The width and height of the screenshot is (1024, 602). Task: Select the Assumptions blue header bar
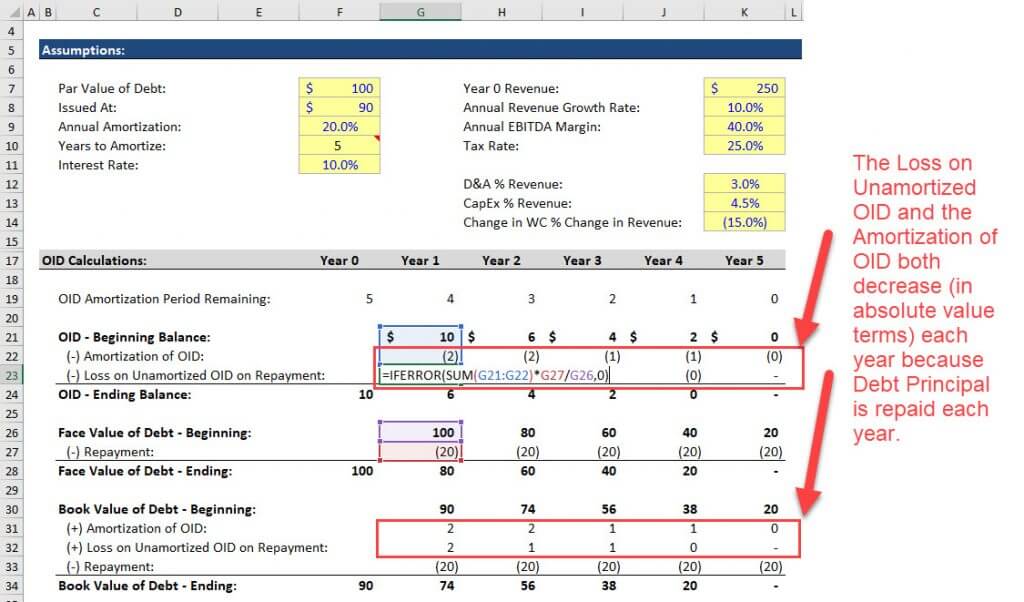click(x=420, y=50)
